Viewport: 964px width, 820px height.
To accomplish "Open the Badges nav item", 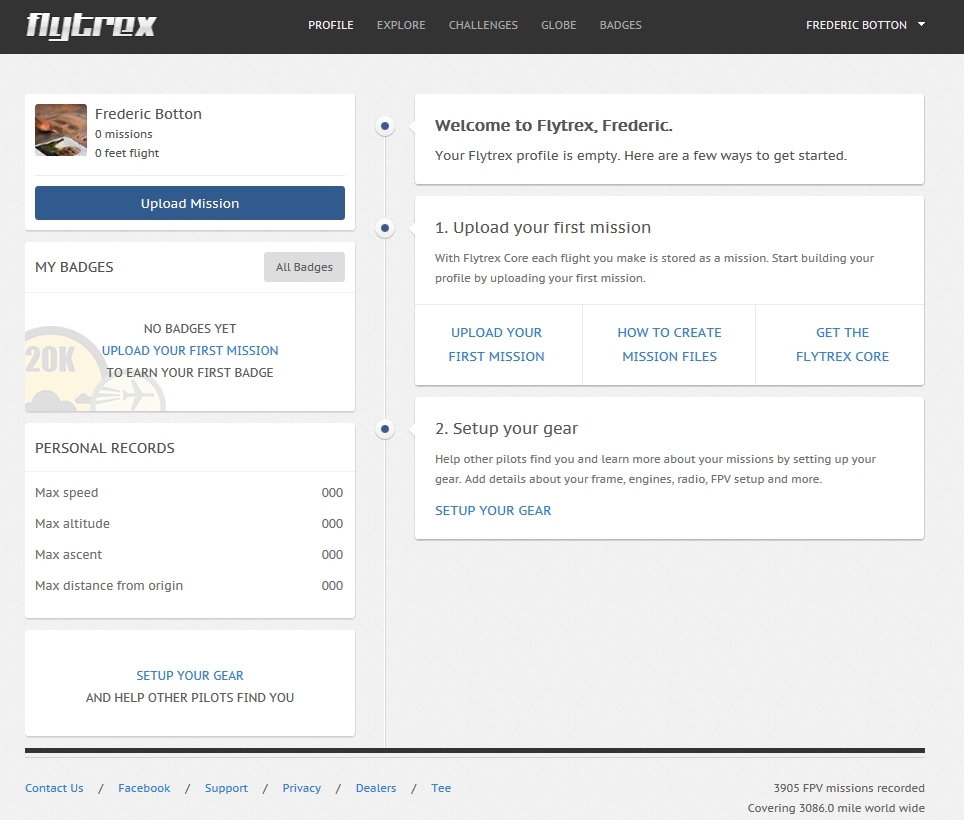I will point(620,25).
